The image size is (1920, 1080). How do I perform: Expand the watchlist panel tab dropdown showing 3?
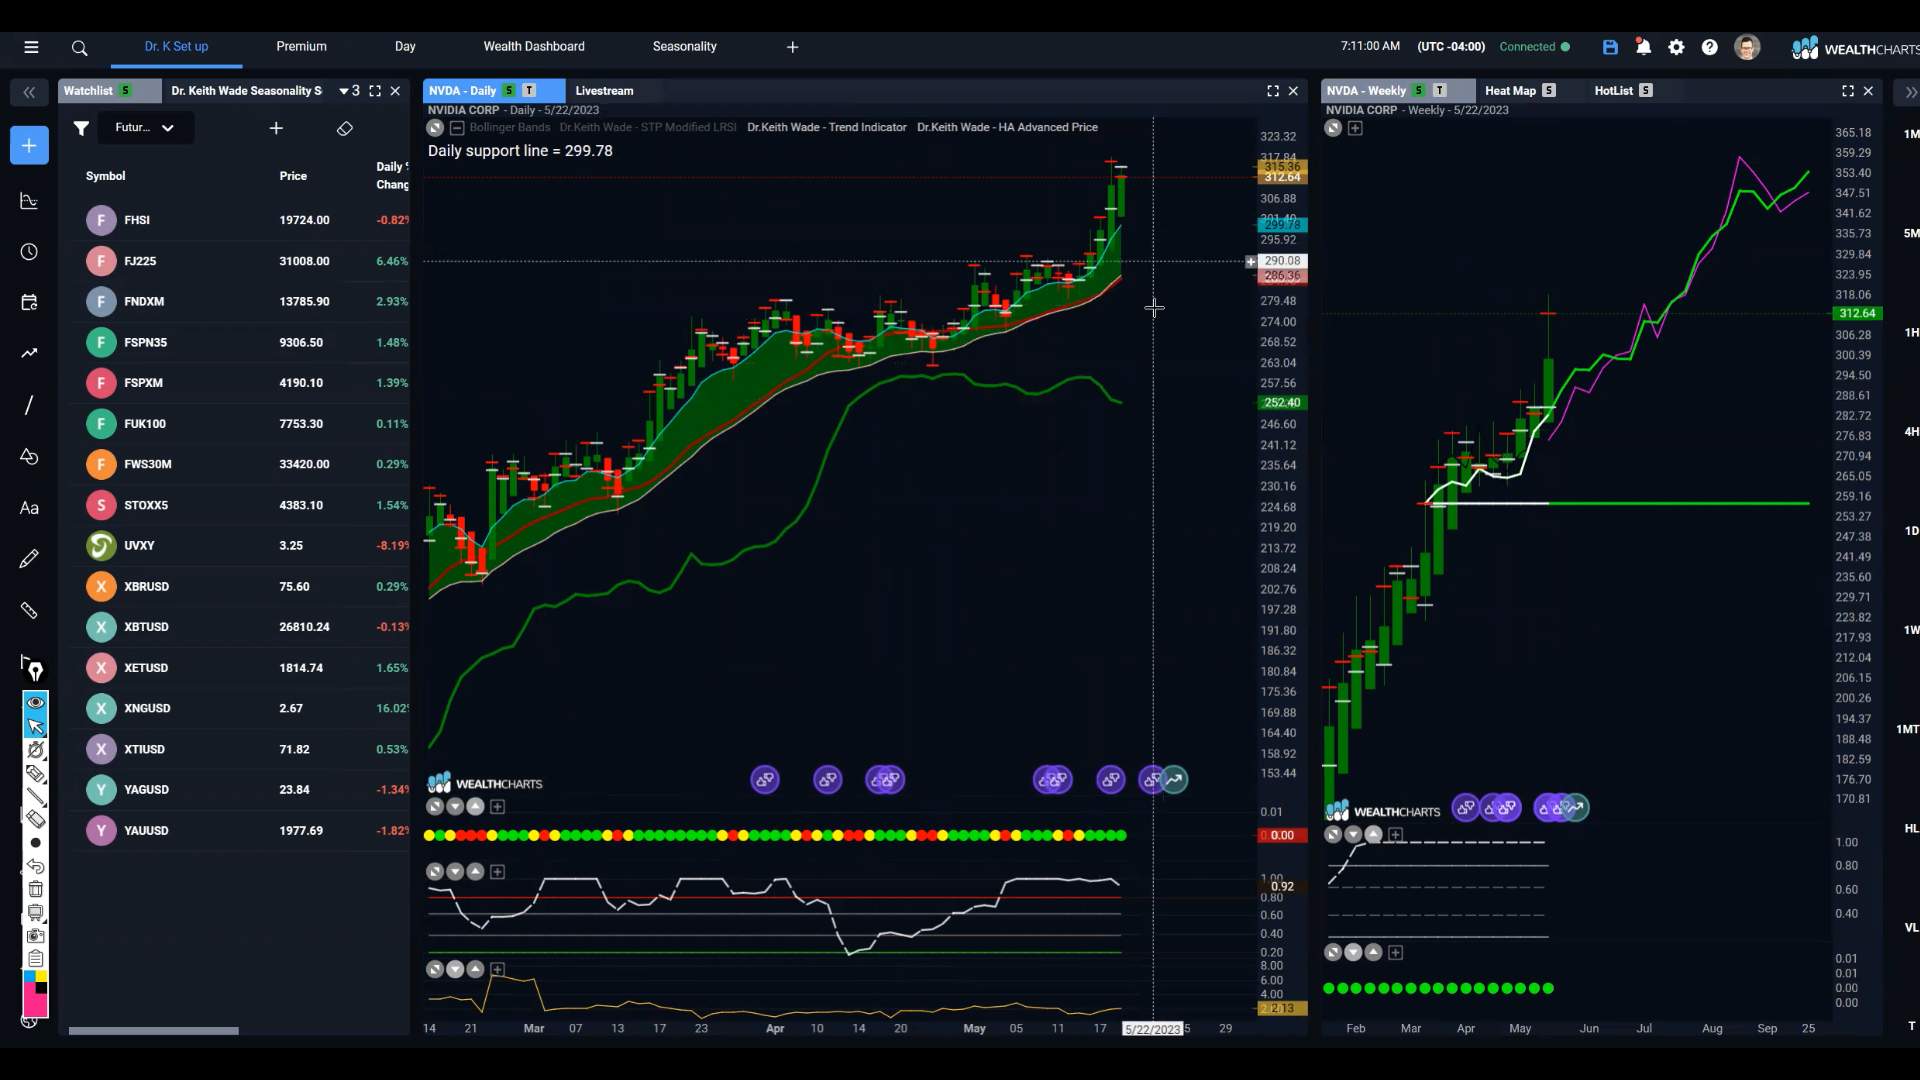(349, 91)
